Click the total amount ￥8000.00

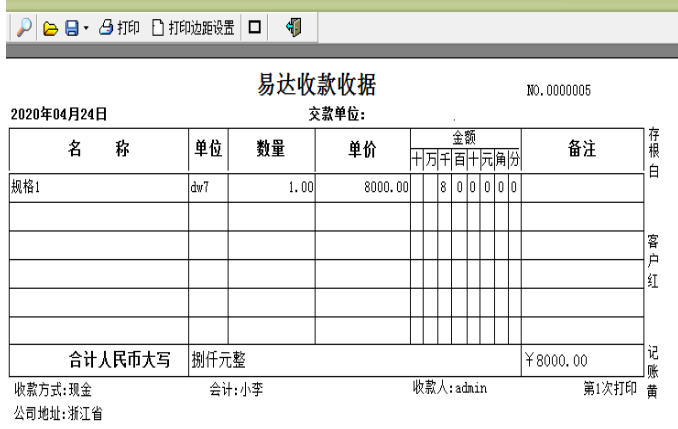(556, 360)
